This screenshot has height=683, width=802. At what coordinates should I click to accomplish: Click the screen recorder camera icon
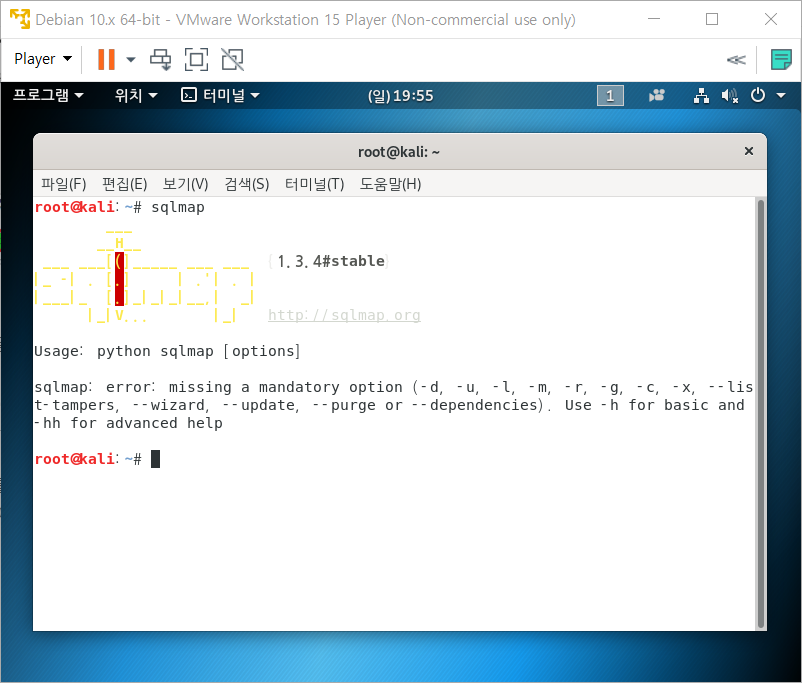click(x=656, y=95)
